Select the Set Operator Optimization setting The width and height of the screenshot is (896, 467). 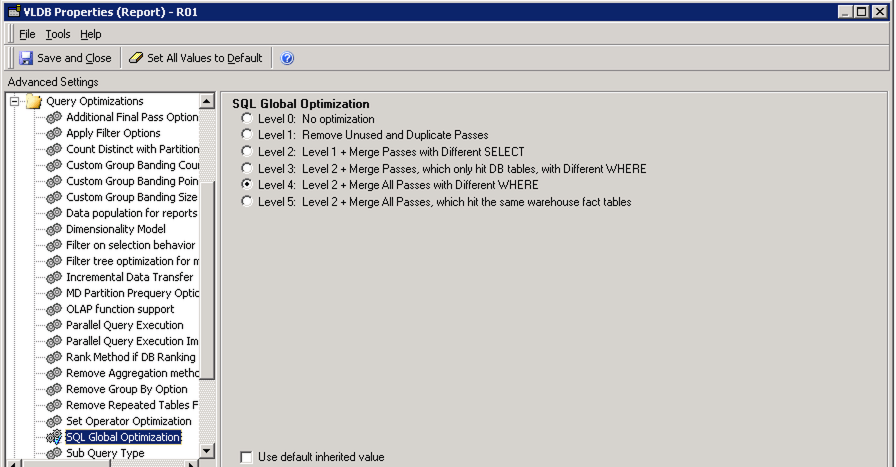(129, 421)
